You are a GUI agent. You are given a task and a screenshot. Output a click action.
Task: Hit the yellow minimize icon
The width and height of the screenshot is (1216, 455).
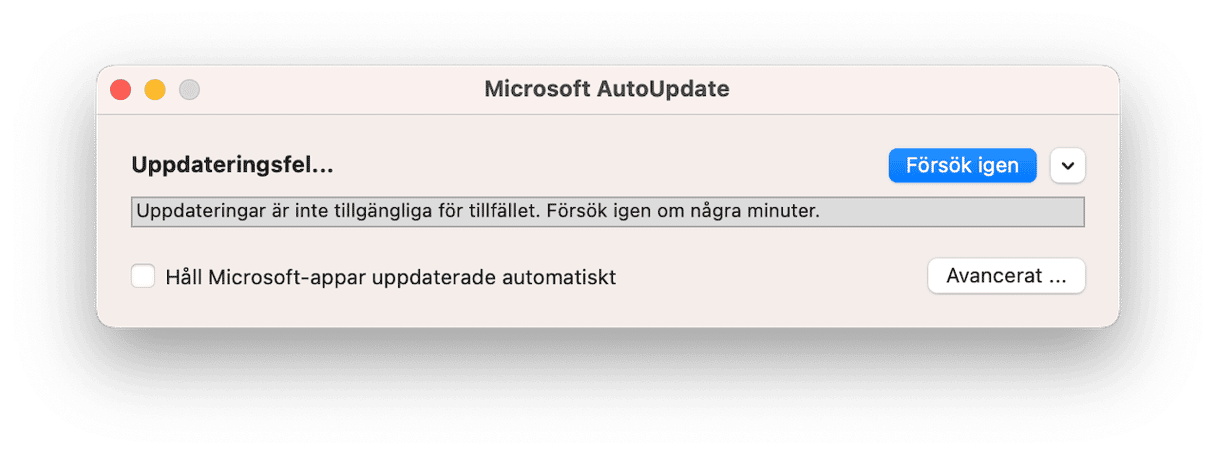click(x=155, y=89)
